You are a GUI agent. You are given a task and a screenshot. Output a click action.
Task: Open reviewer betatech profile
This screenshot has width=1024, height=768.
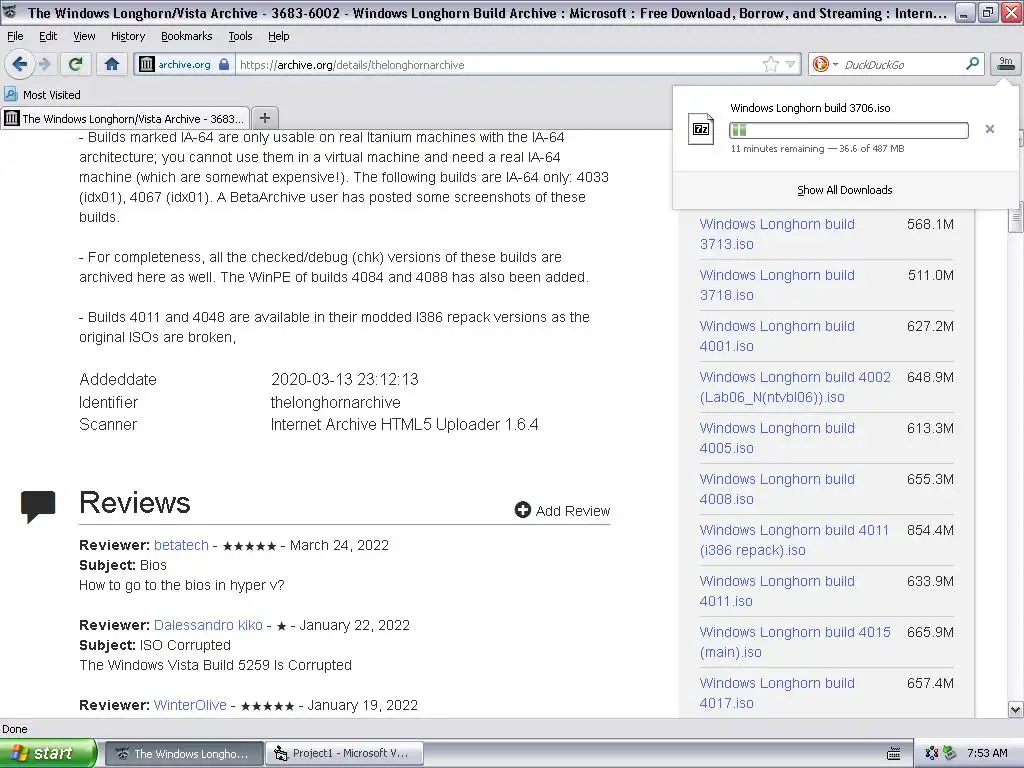tap(181, 545)
